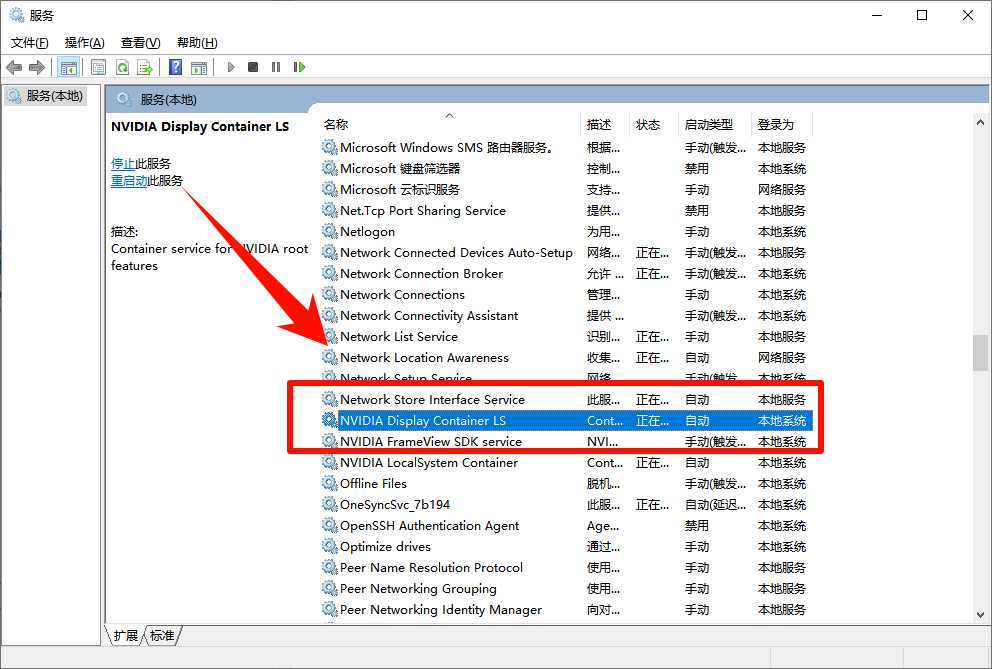Click gear icon beside Optimize drives
This screenshot has height=669, width=992.
coord(330,545)
